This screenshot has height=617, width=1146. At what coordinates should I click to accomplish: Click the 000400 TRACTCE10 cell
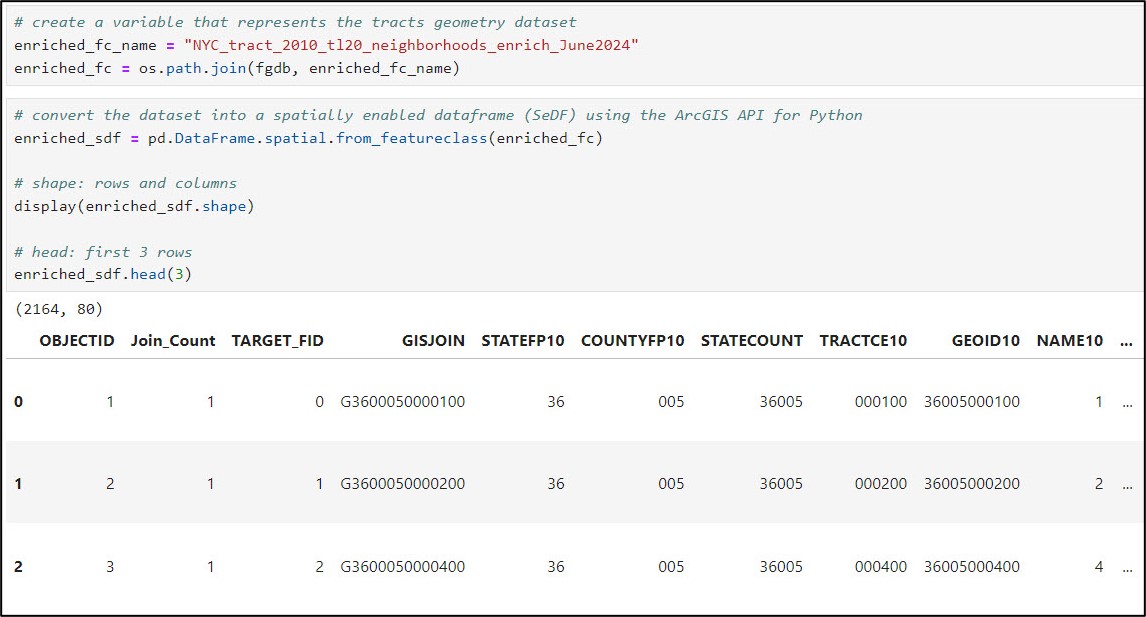(x=881, y=567)
